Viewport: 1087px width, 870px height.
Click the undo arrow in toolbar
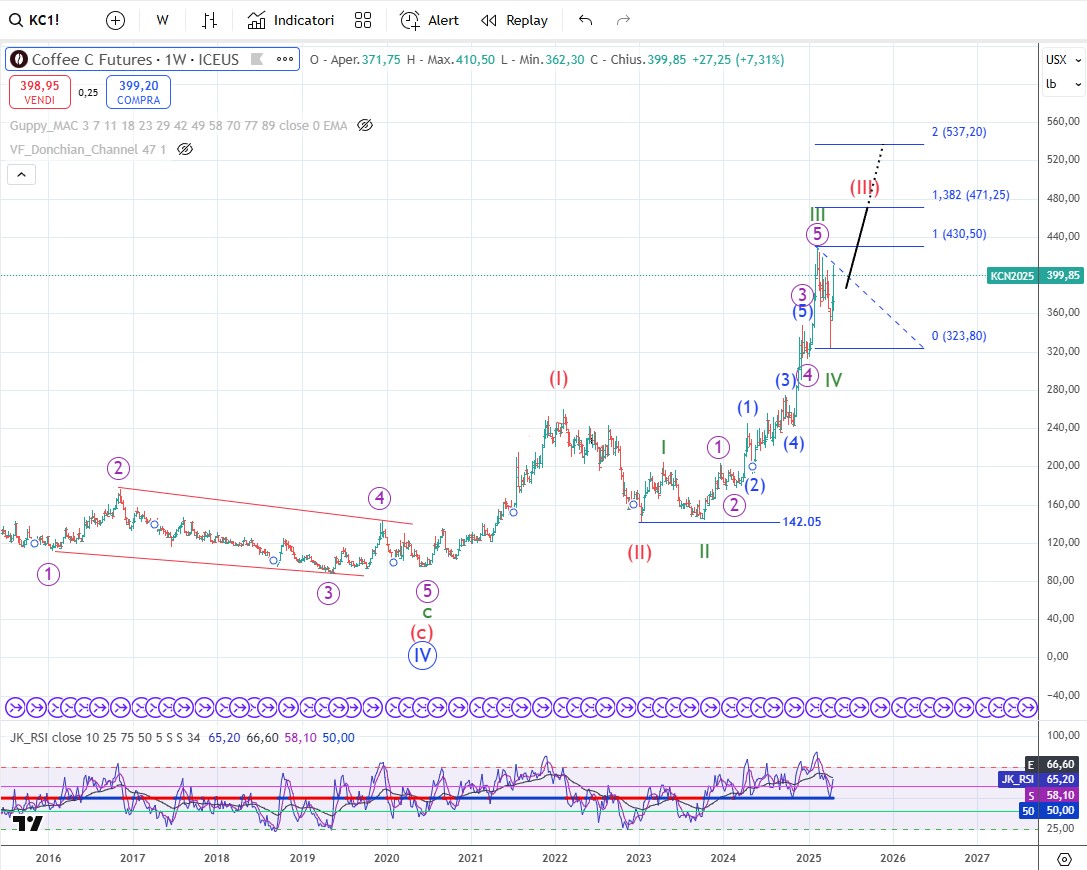click(x=586, y=20)
